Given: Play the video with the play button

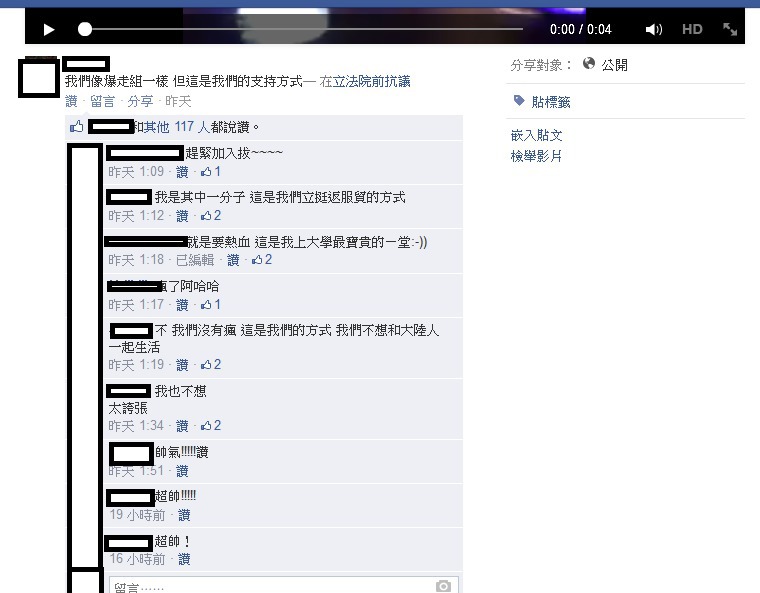Looking at the screenshot, I should coord(48,30).
